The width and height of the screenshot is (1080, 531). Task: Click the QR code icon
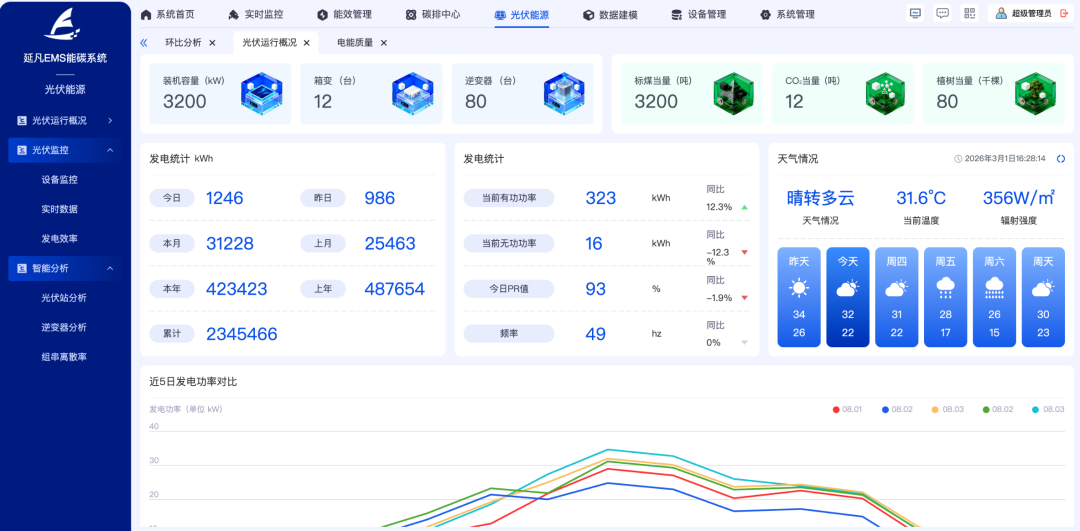969,13
